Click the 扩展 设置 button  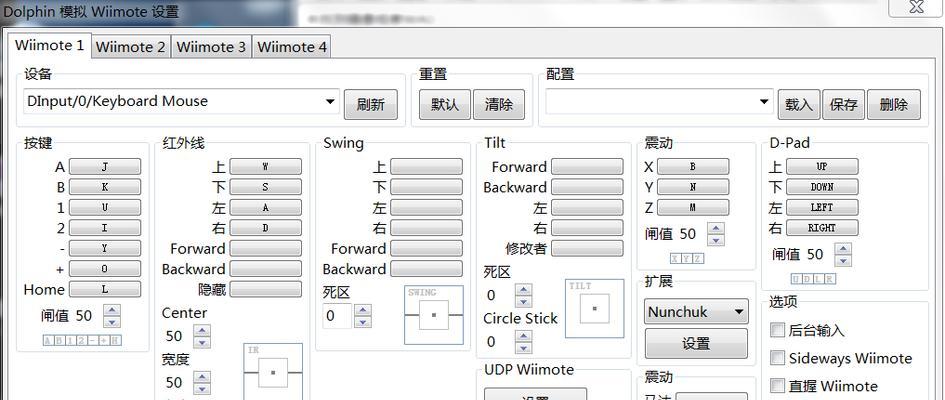[x=696, y=343]
